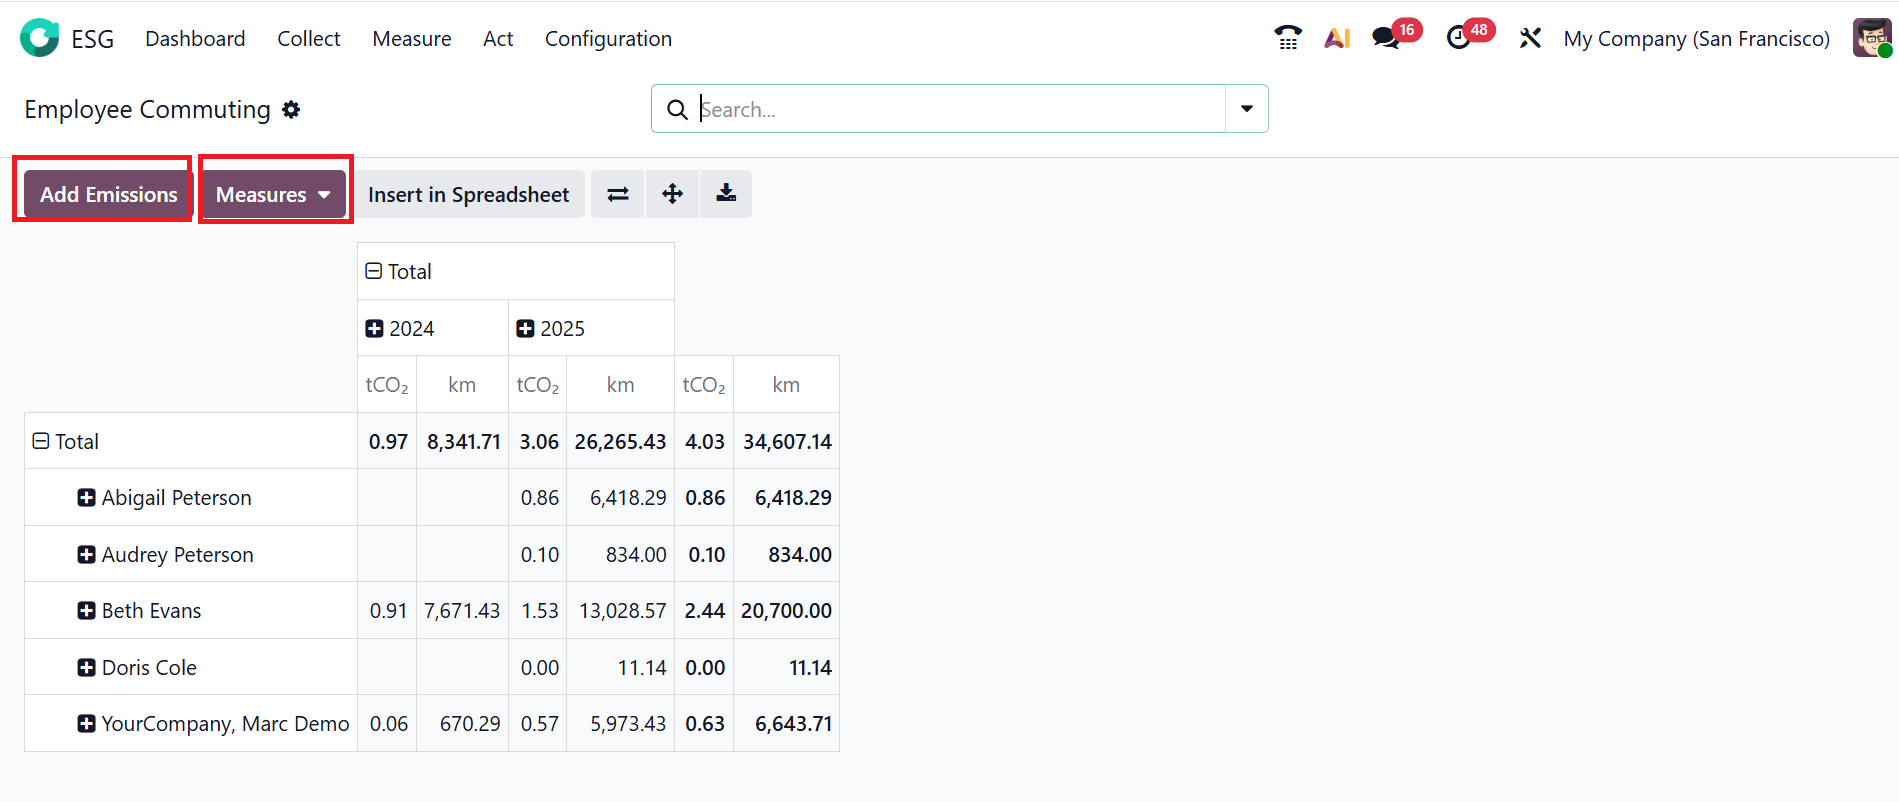Image resolution: width=1899 pixels, height=802 pixels.
Task: Open the chat messages icon
Action: 1385,38
